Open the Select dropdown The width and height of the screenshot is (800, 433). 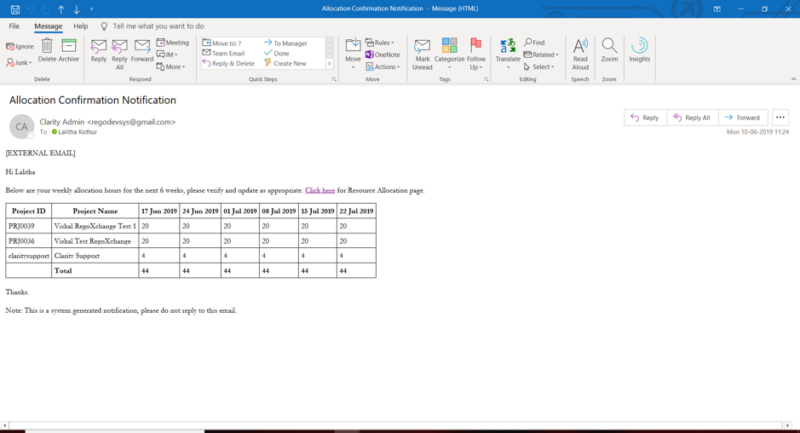click(x=539, y=67)
